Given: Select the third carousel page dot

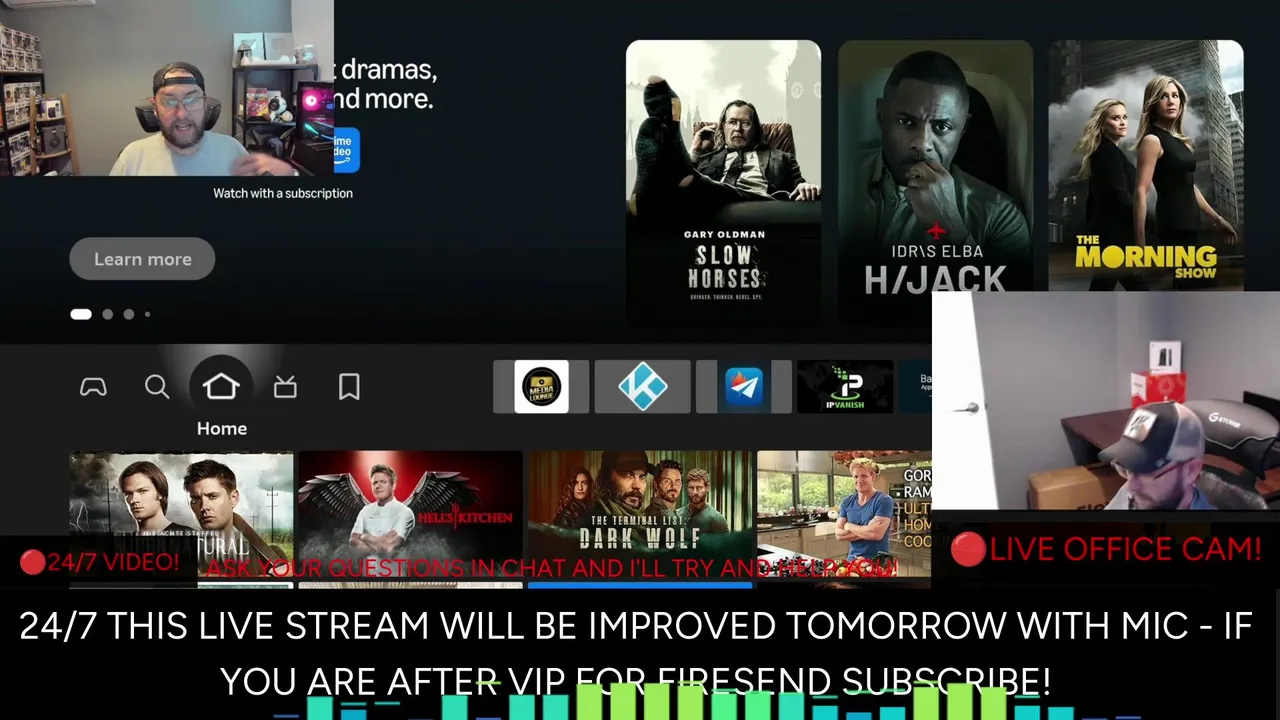Looking at the screenshot, I should coord(129,314).
